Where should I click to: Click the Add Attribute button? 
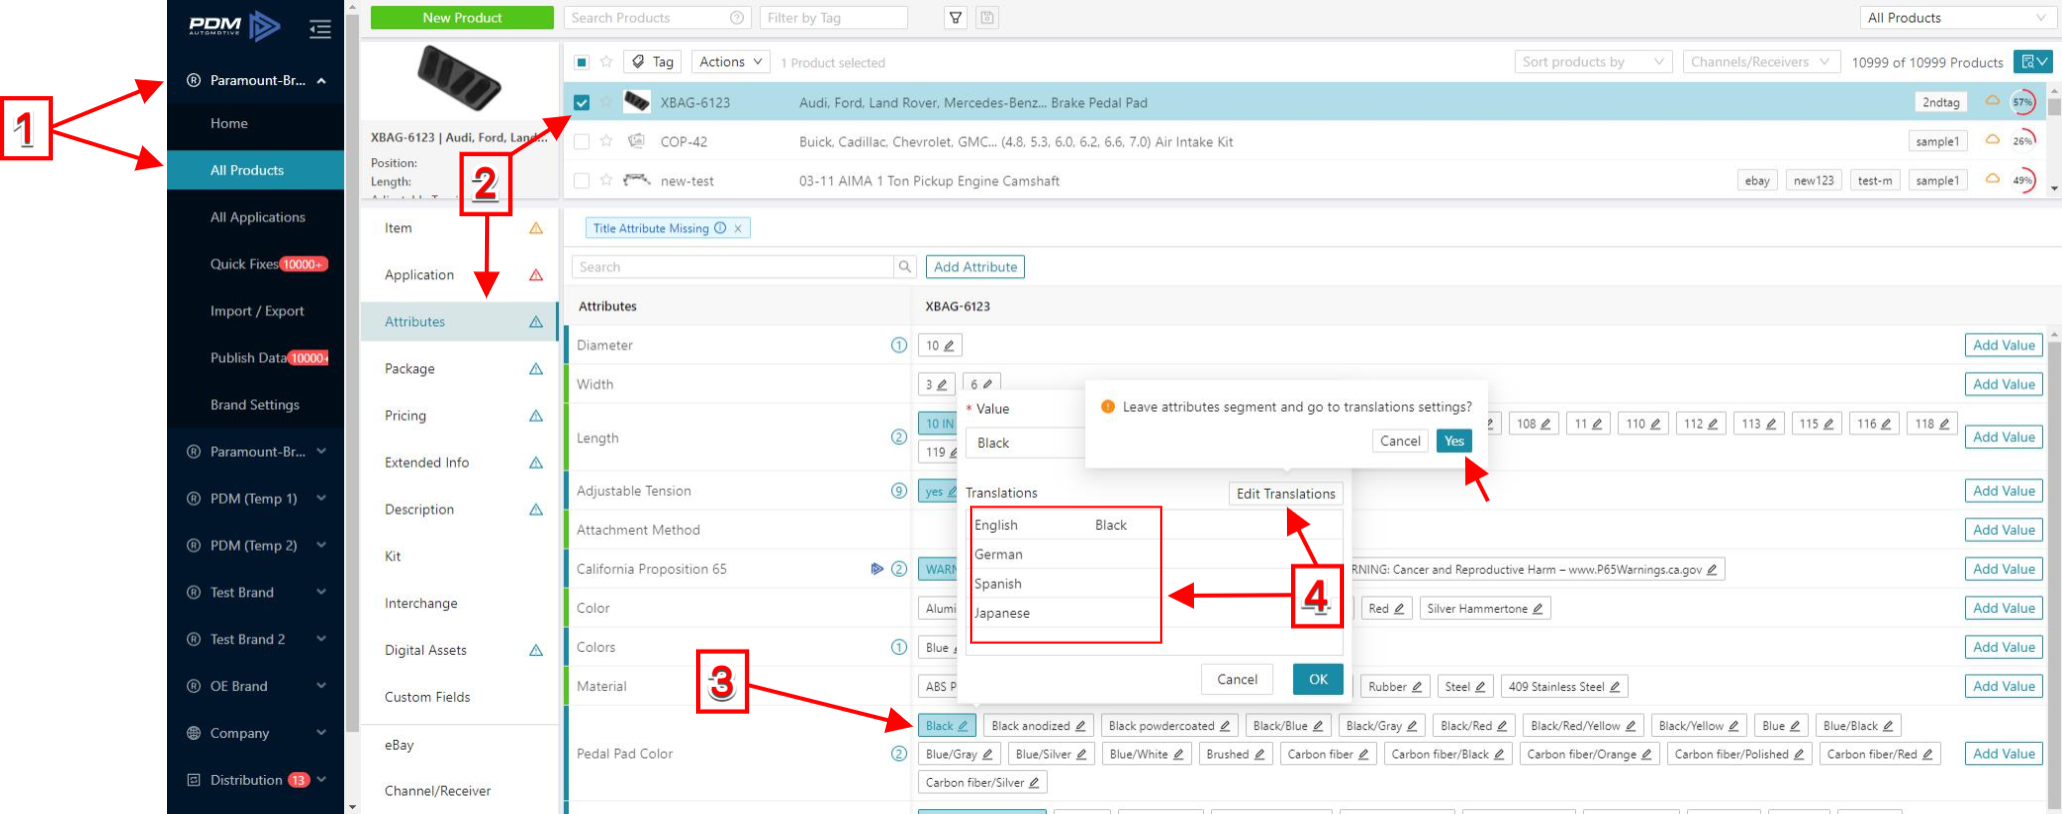[x=975, y=267]
